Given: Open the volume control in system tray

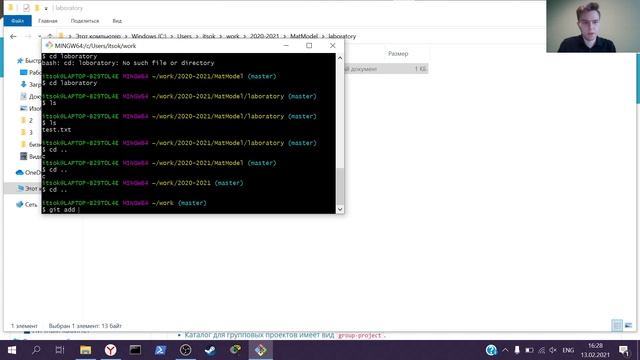Looking at the screenshot, I should 553,350.
